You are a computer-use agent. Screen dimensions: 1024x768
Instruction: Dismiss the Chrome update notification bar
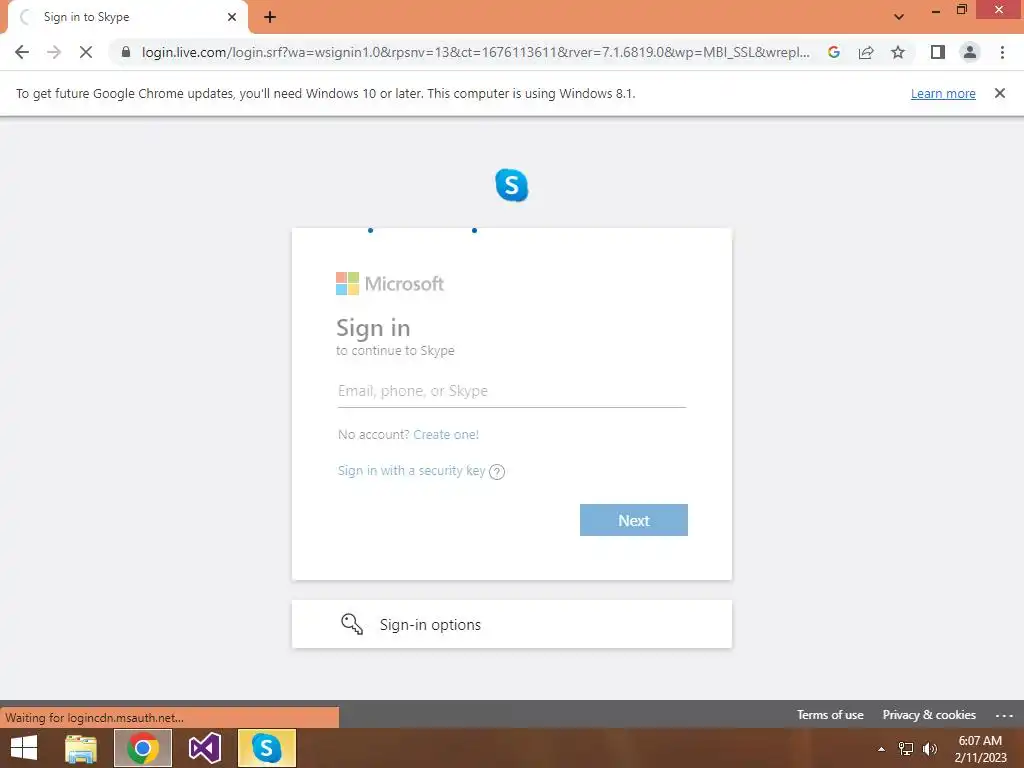click(999, 93)
